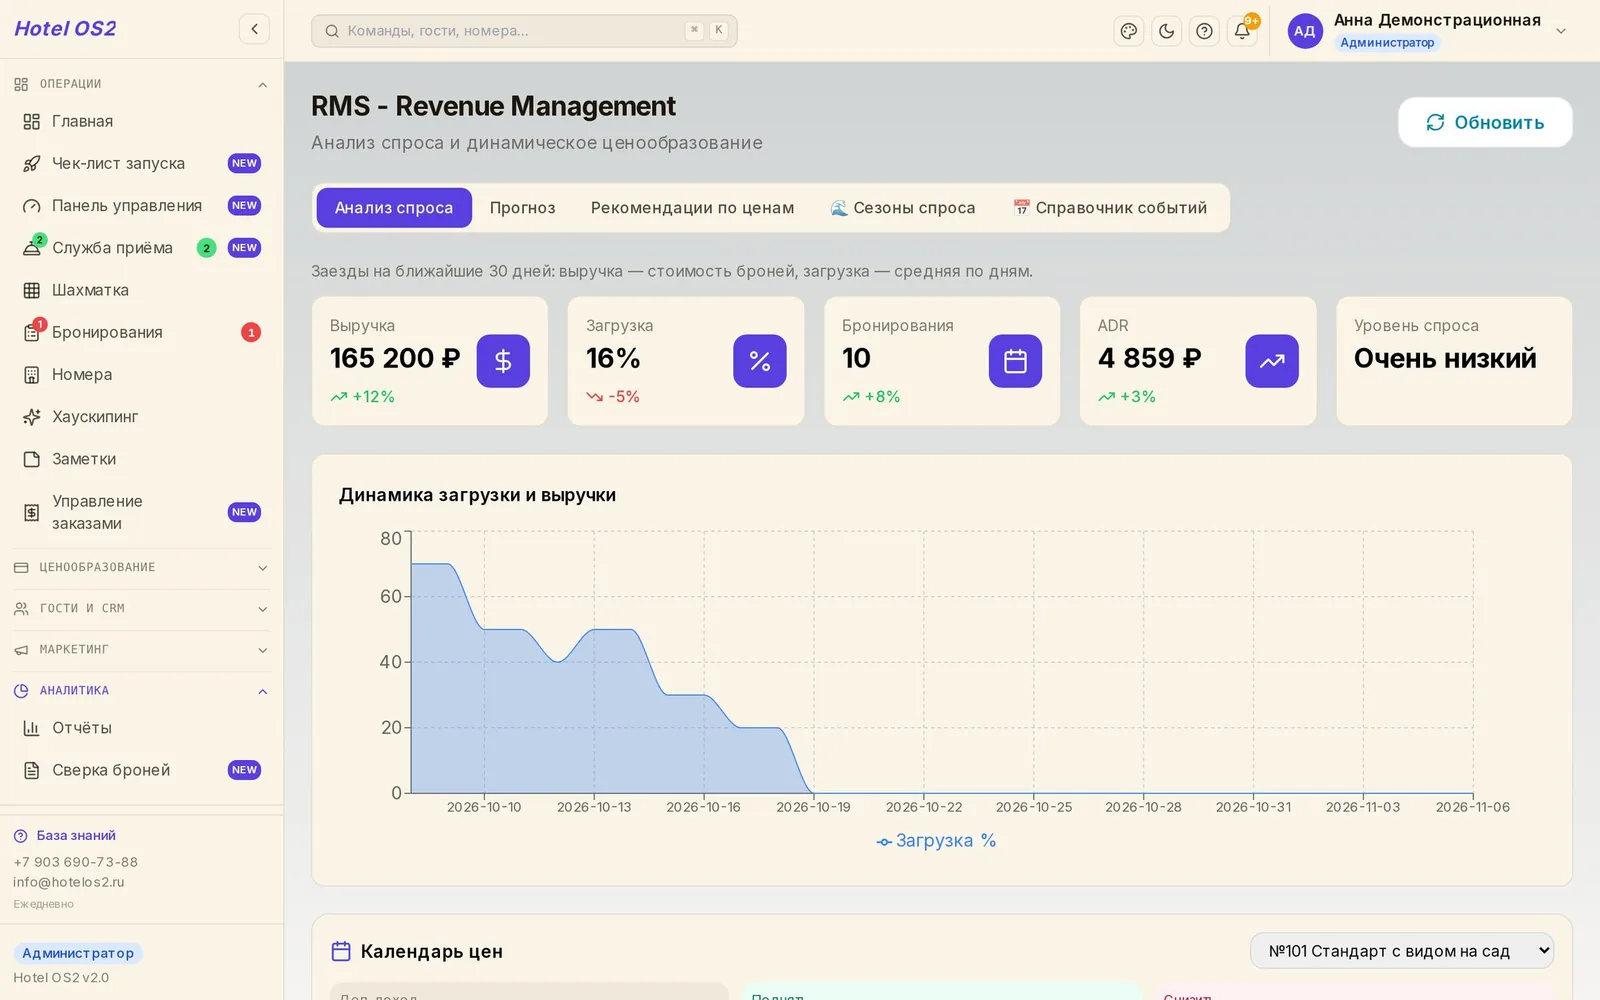Image resolution: width=1600 pixels, height=1000 pixels.
Task: Click the Обновить button
Action: click(x=1485, y=122)
